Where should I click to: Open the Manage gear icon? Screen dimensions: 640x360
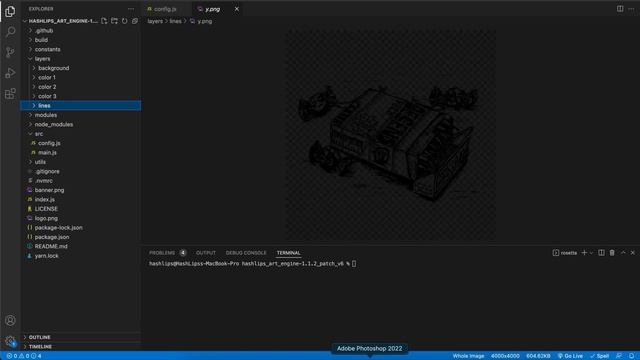click(10, 341)
